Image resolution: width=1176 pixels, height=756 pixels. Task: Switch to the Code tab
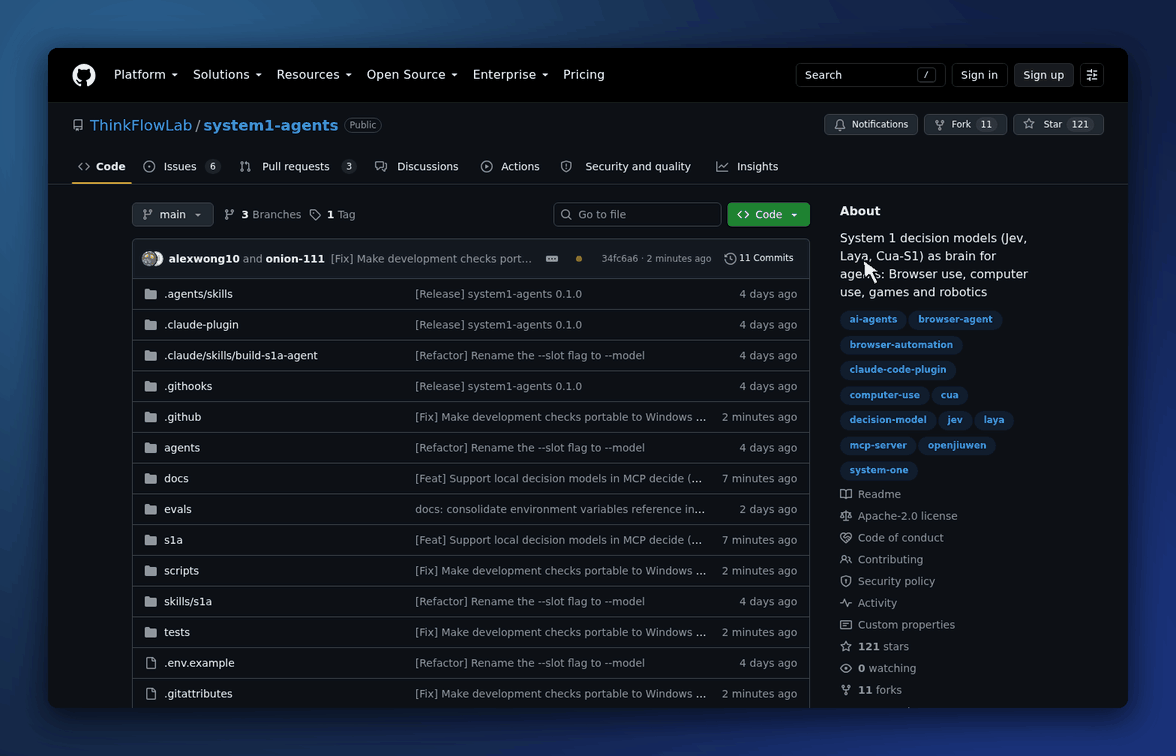(101, 166)
